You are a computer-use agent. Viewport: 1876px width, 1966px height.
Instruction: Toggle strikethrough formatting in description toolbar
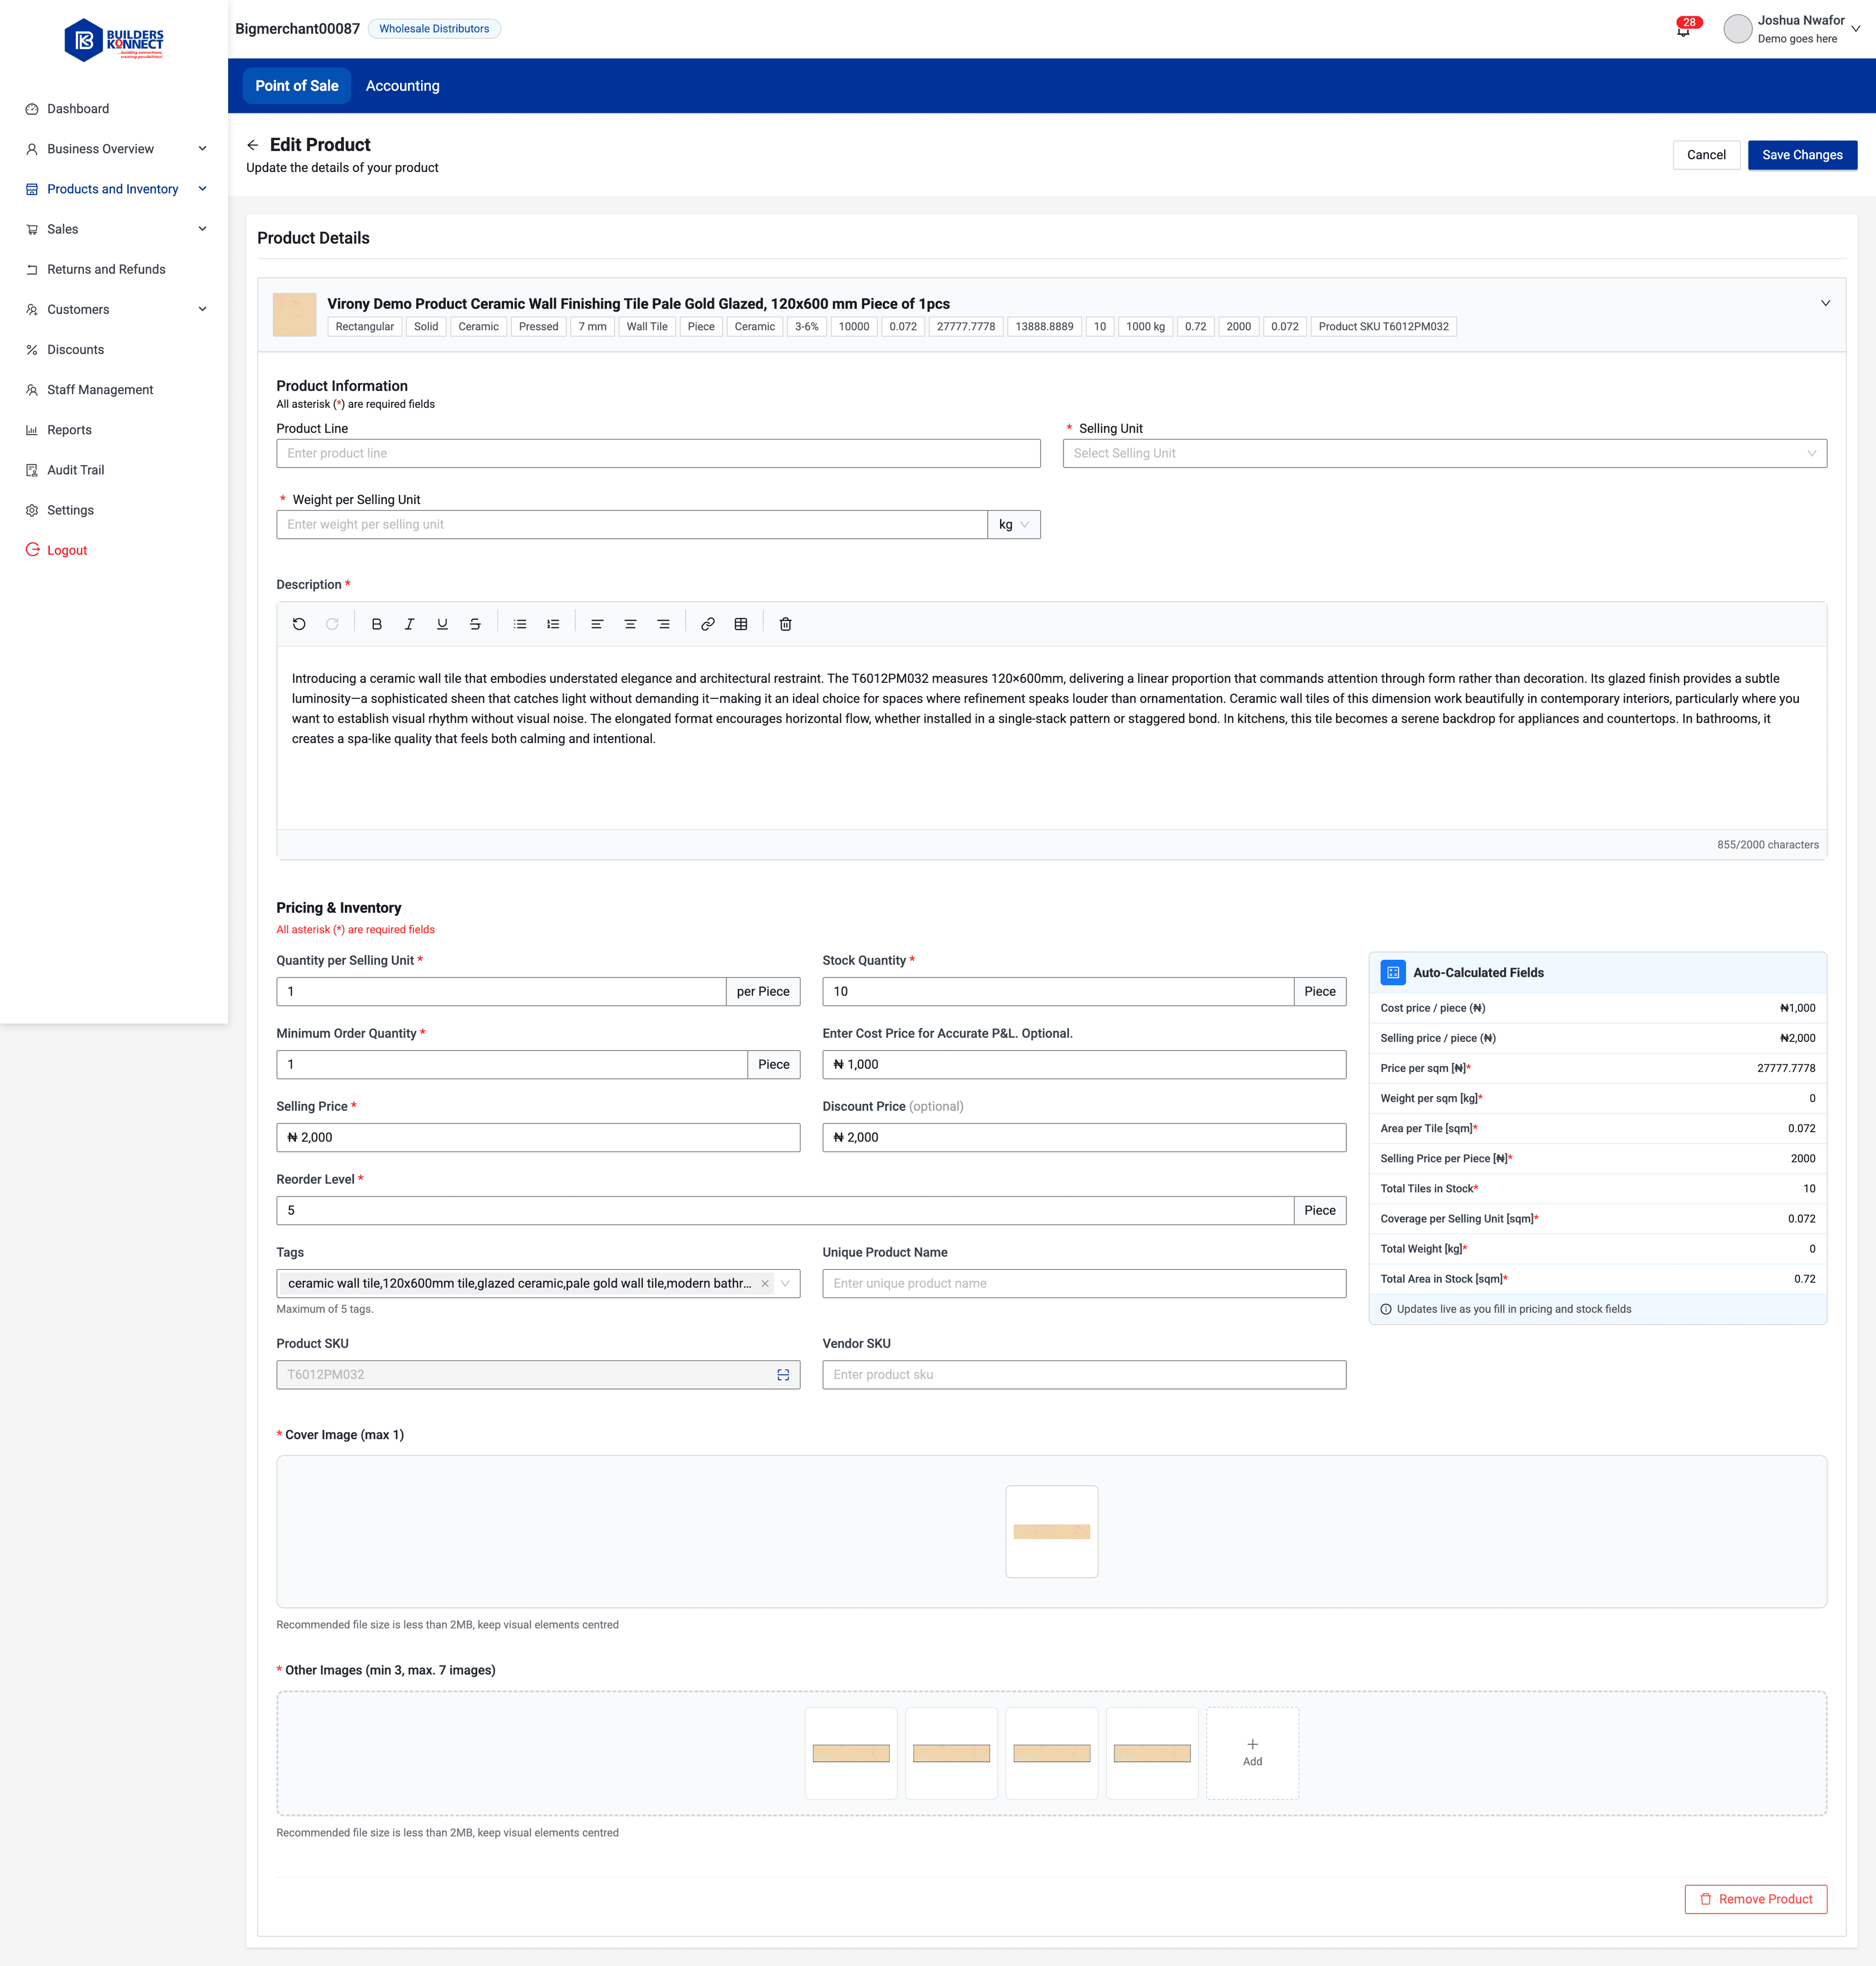475,624
